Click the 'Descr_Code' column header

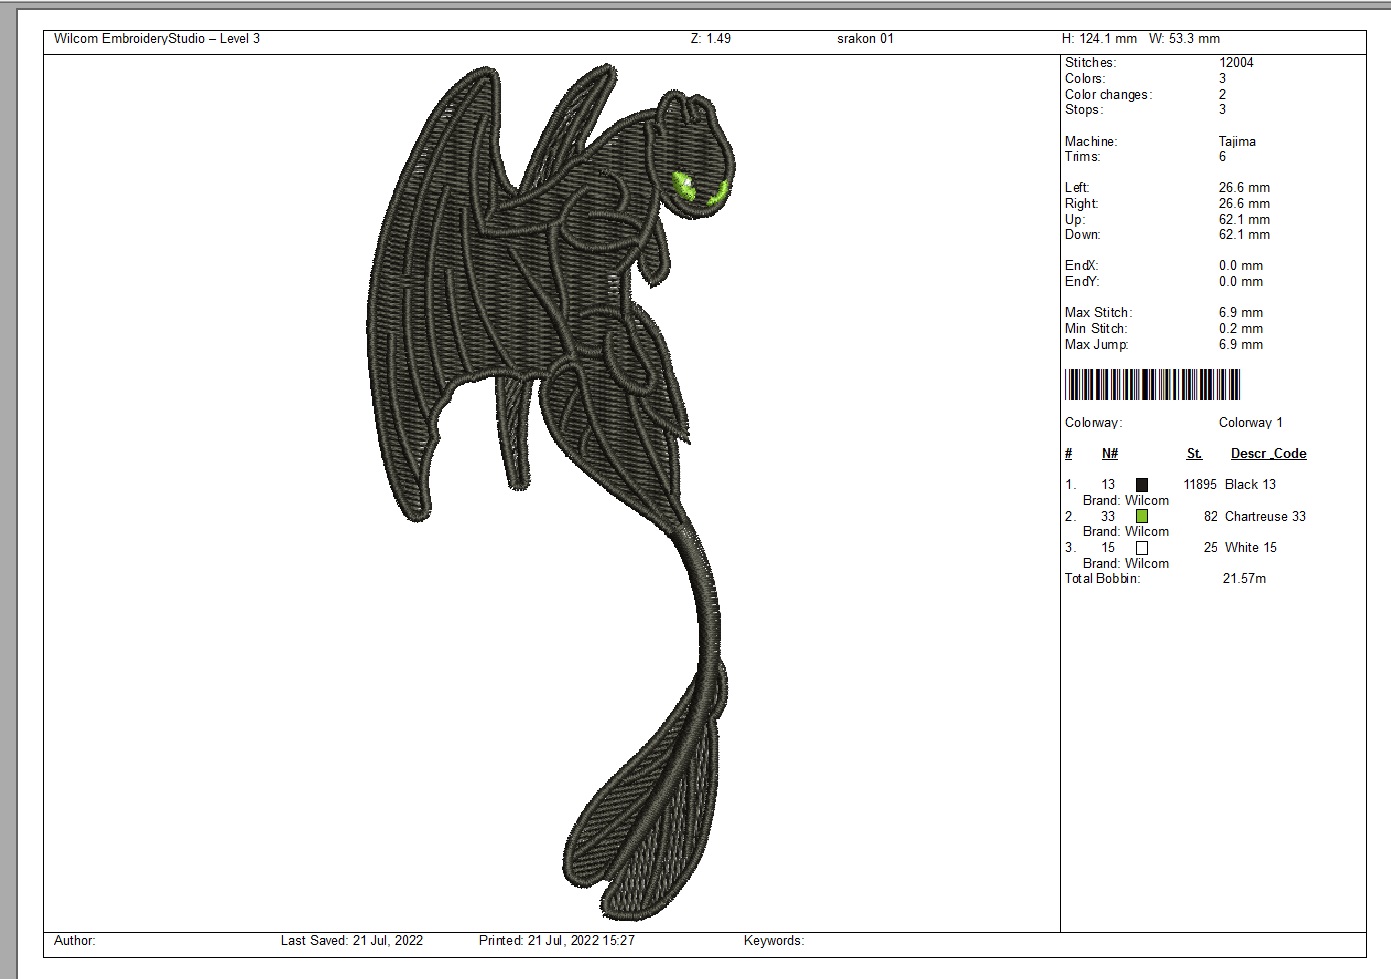click(1268, 453)
